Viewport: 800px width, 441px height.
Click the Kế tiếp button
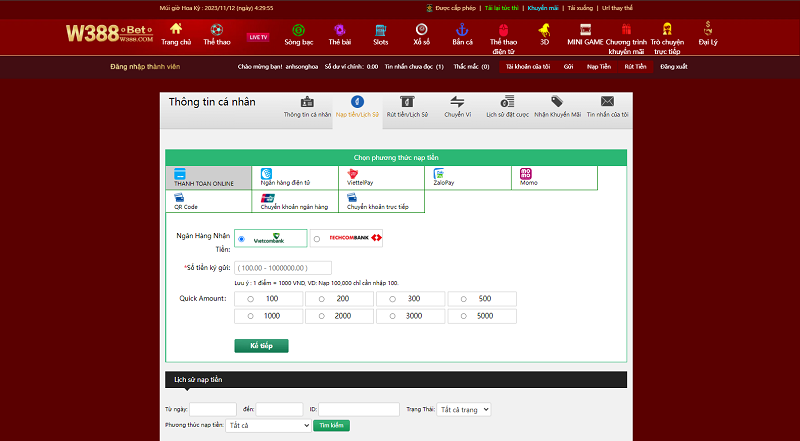261,346
